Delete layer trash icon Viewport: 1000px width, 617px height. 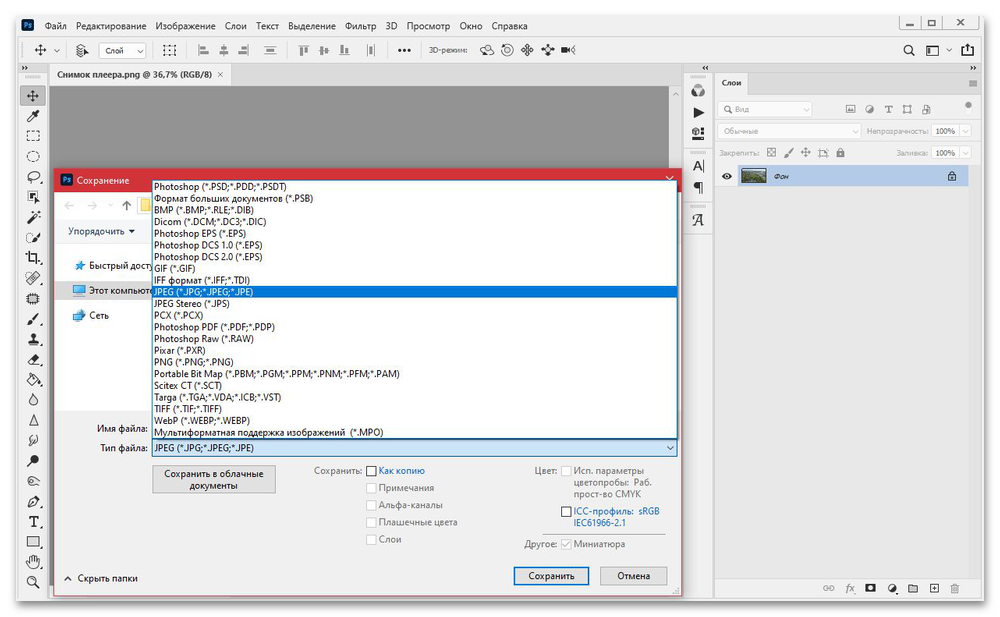coord(955,588)
